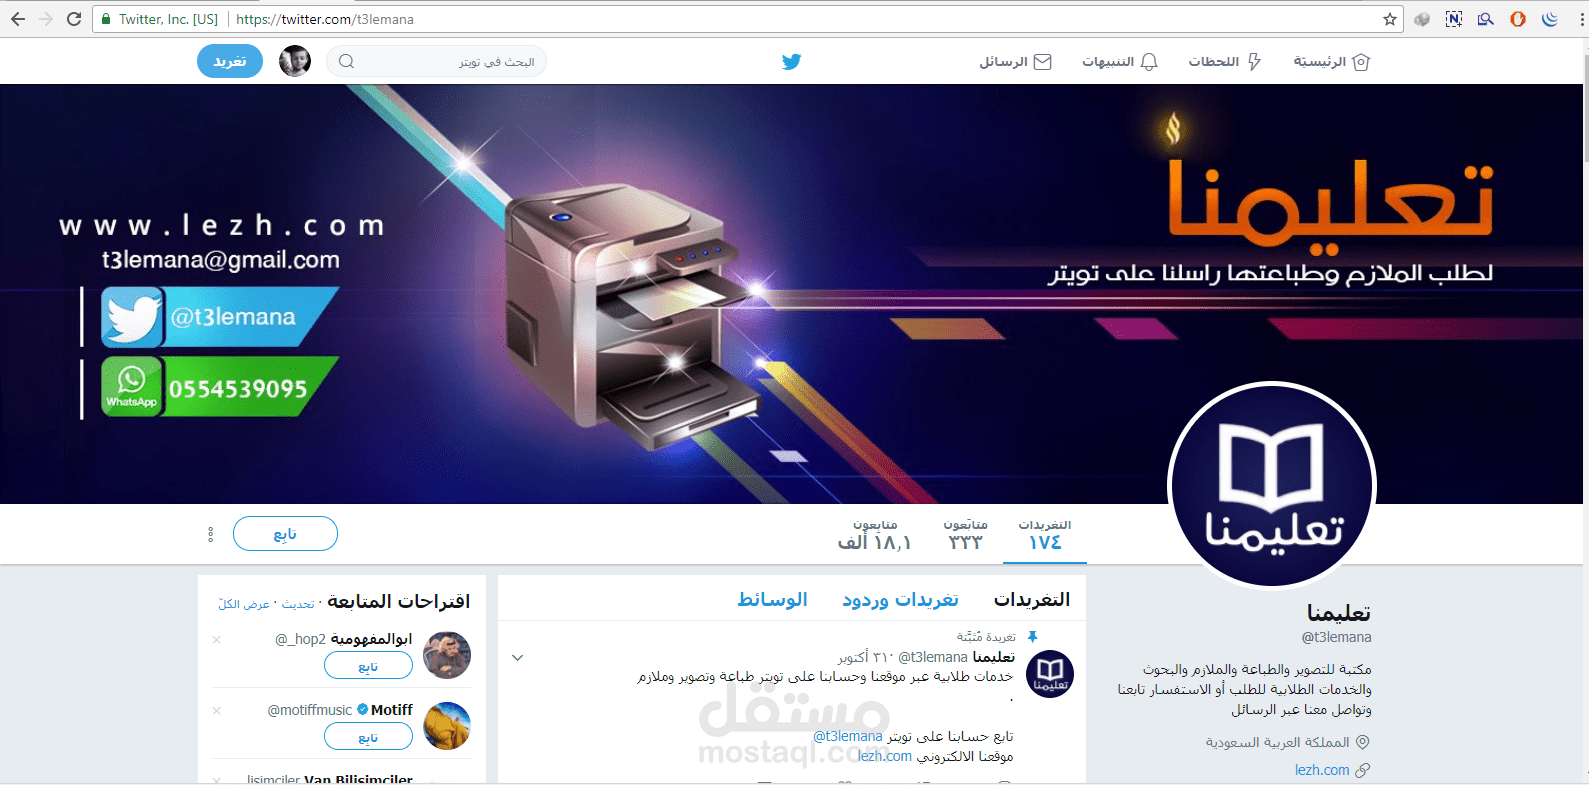Open Messages envelope icon in top navigation
This screenshot has height=785, width=1589.
tap(1042, 62)
